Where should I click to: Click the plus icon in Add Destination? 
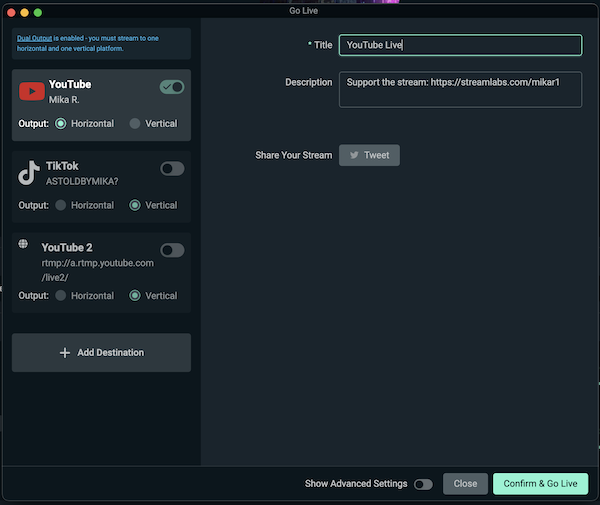pos(65,353)
